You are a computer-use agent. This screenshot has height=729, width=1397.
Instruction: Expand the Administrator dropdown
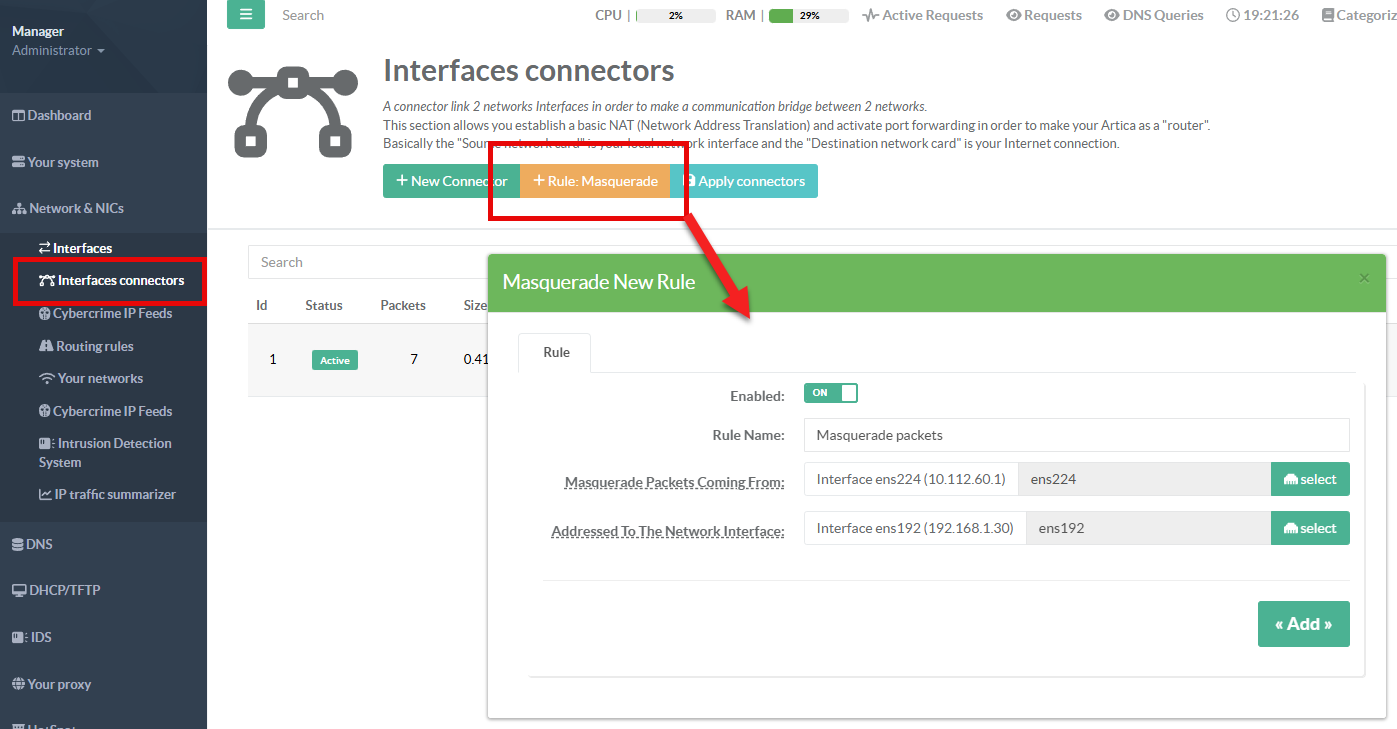pos(58,50)
